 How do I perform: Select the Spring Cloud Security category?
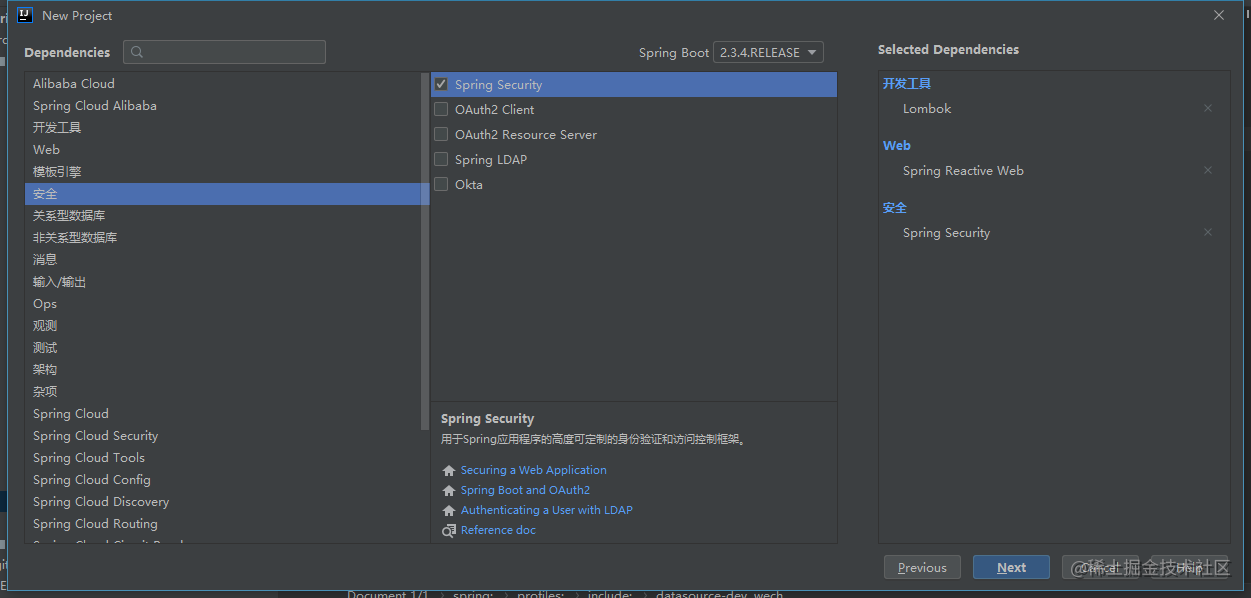point(95,436)
